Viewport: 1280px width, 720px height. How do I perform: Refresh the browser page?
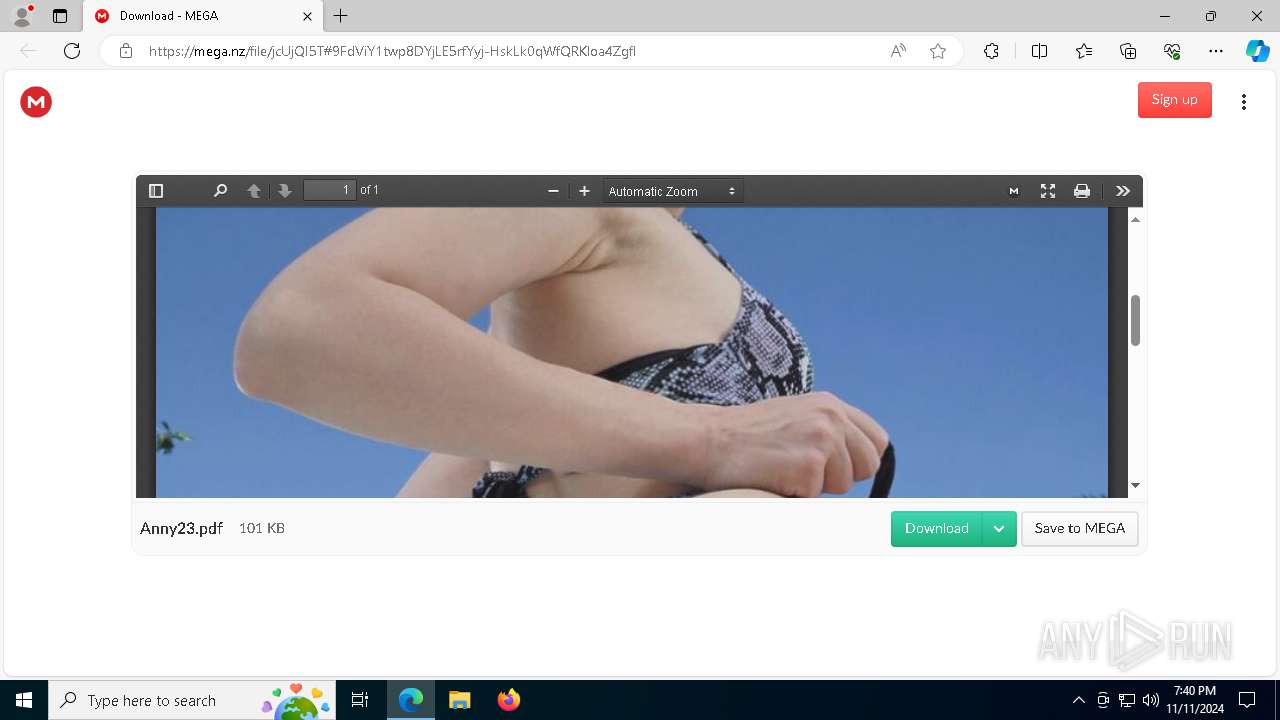(72, 51)
